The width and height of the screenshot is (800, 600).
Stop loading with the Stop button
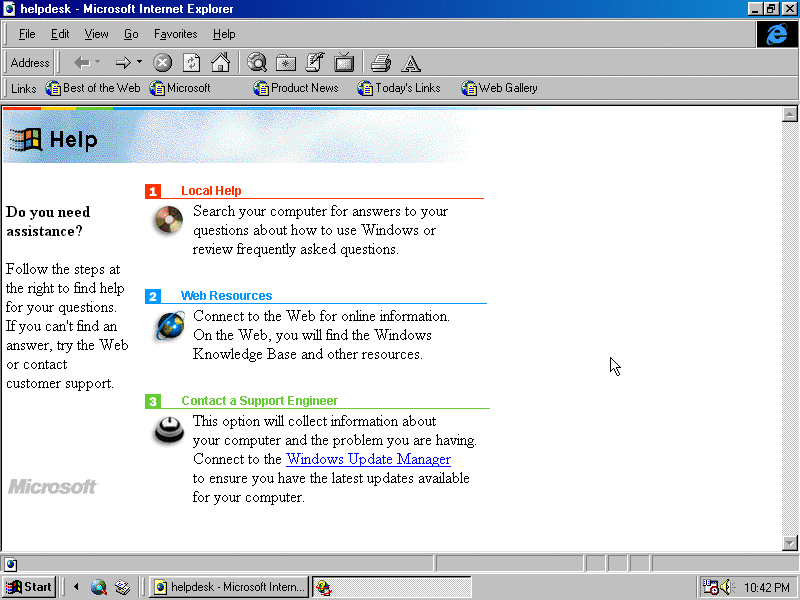(162, 63)
